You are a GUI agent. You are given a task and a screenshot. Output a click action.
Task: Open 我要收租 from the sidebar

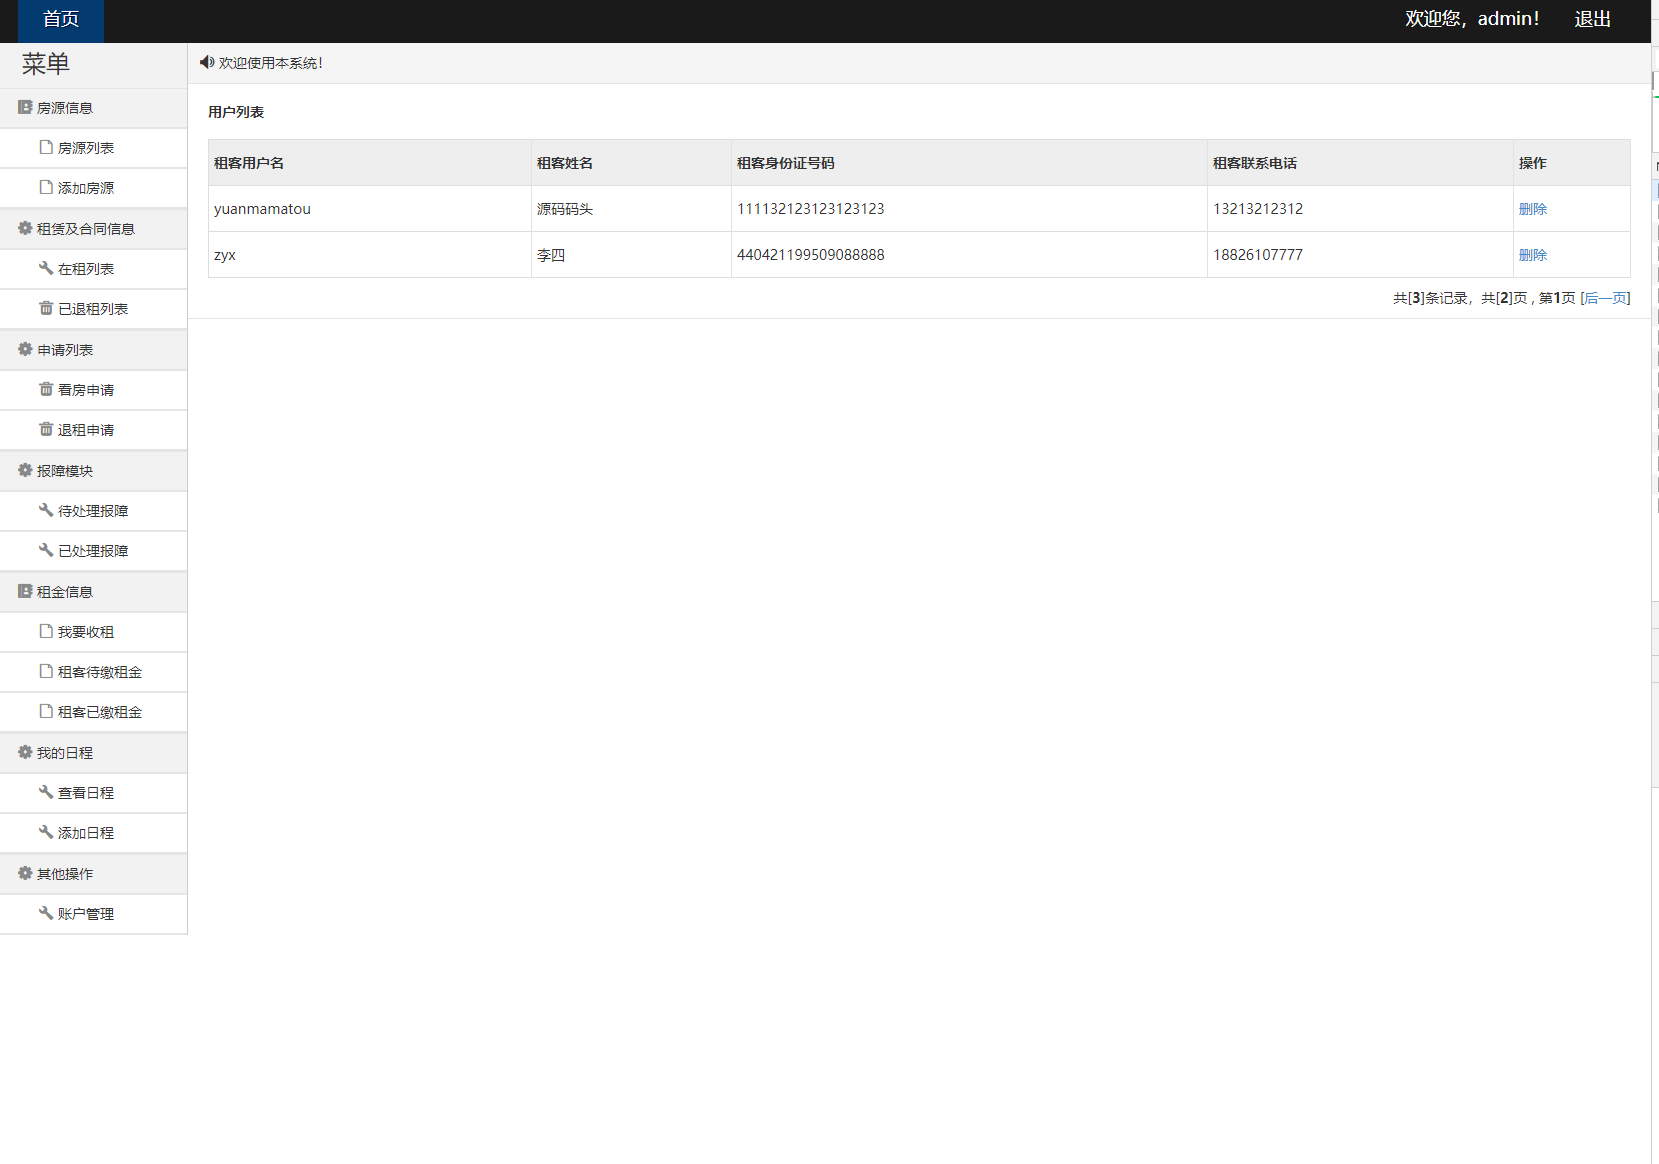click(93, 632)
